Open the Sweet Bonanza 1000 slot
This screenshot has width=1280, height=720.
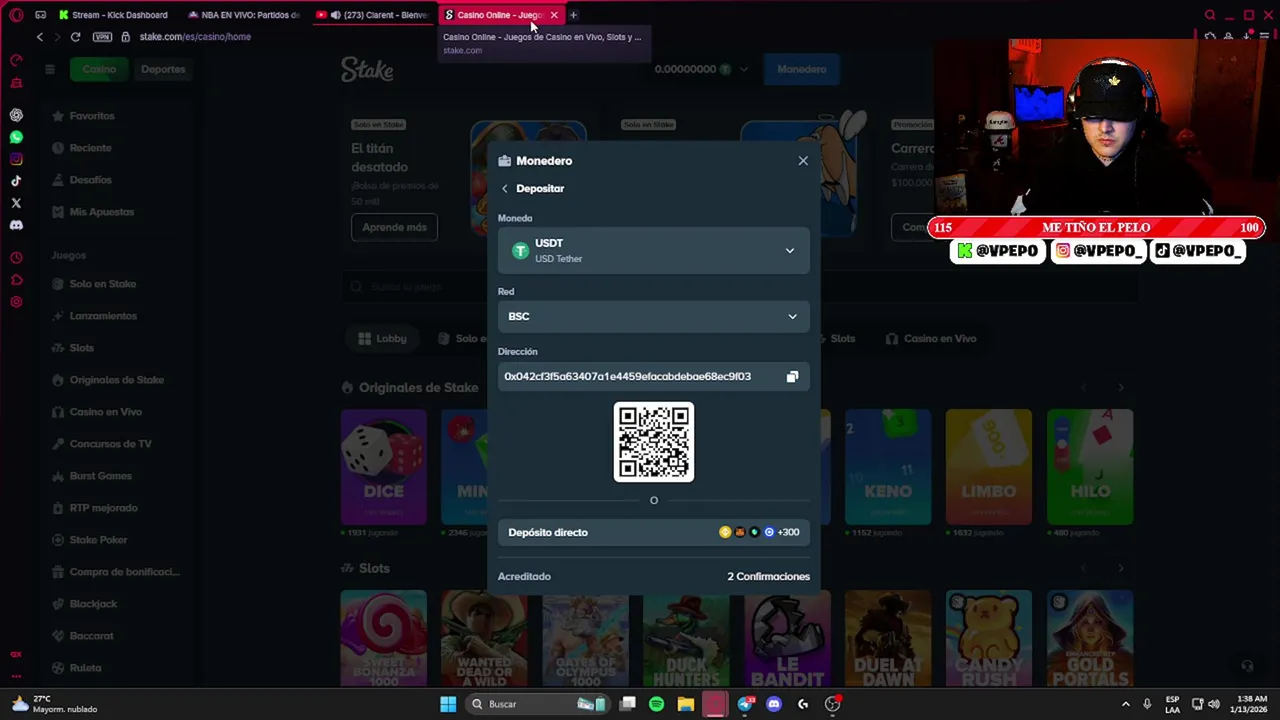coord(383,638)
